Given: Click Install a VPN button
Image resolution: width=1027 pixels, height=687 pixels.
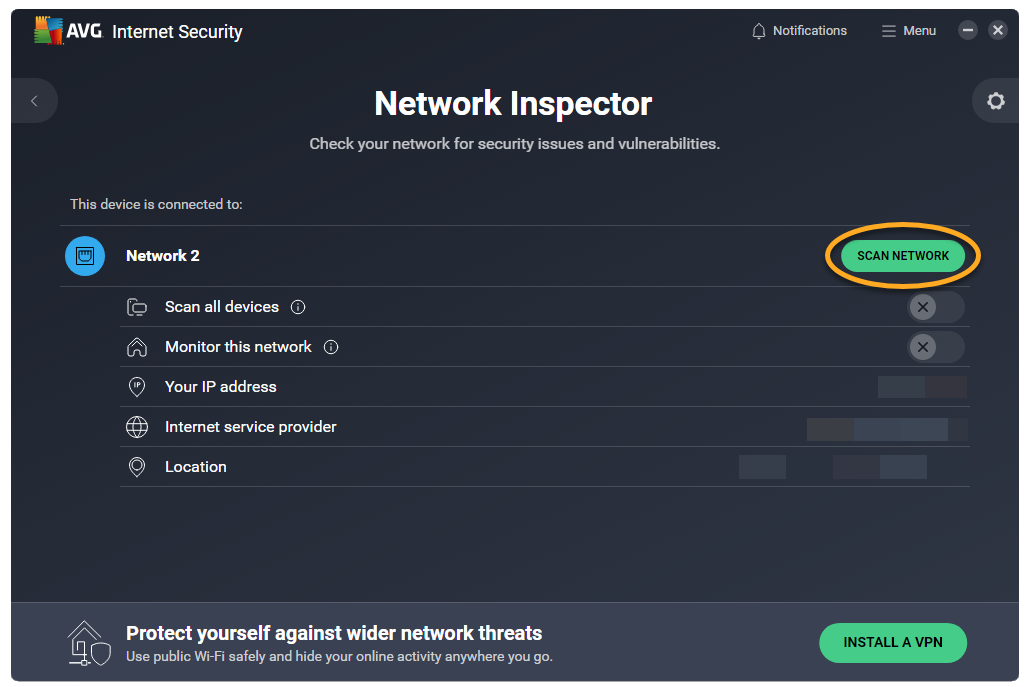Looking at the screenshot, I should [x=893, y=643].
